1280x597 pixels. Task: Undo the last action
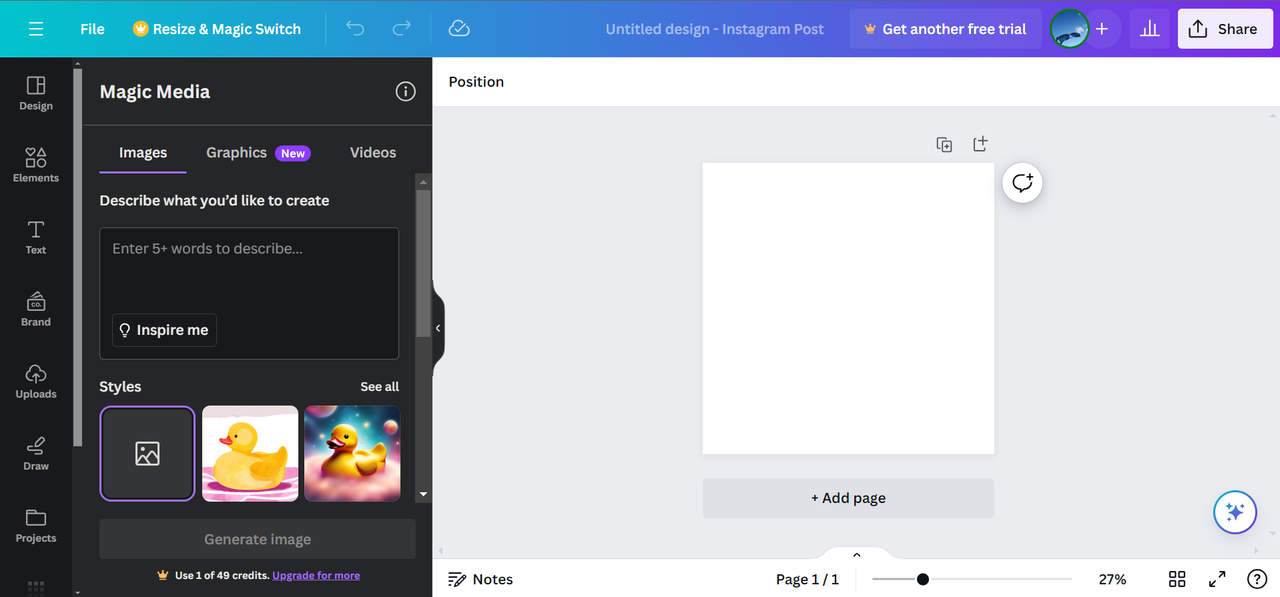point(355,29)
